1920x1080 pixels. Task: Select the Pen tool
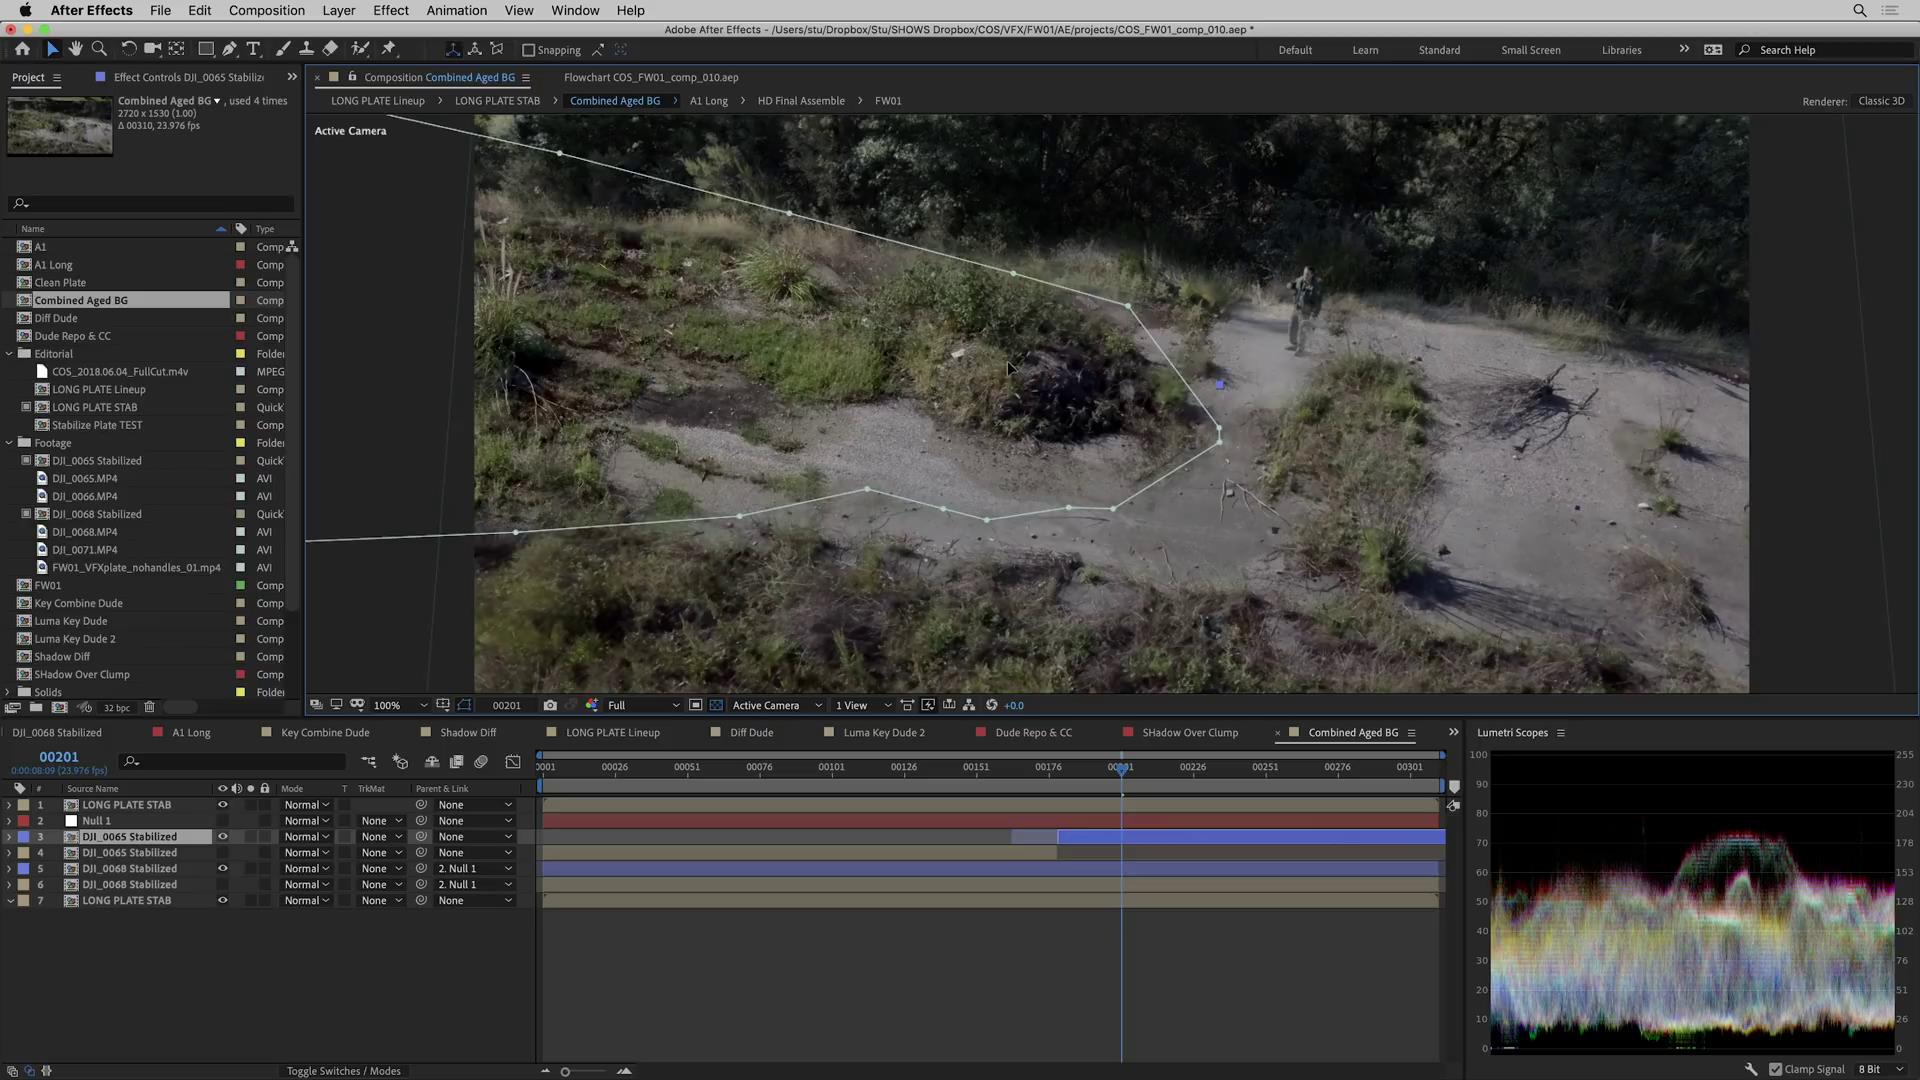(230, 49)
